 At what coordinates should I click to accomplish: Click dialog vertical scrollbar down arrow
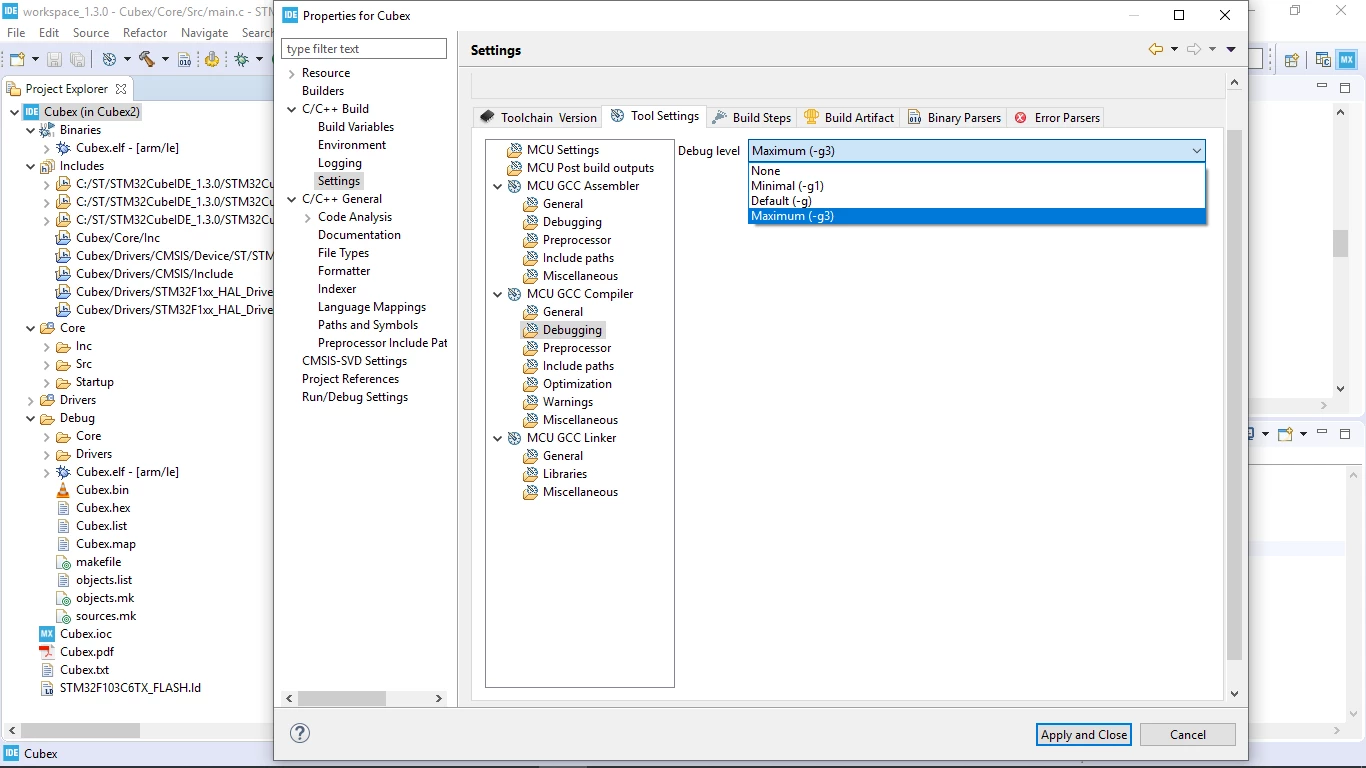1234,693
